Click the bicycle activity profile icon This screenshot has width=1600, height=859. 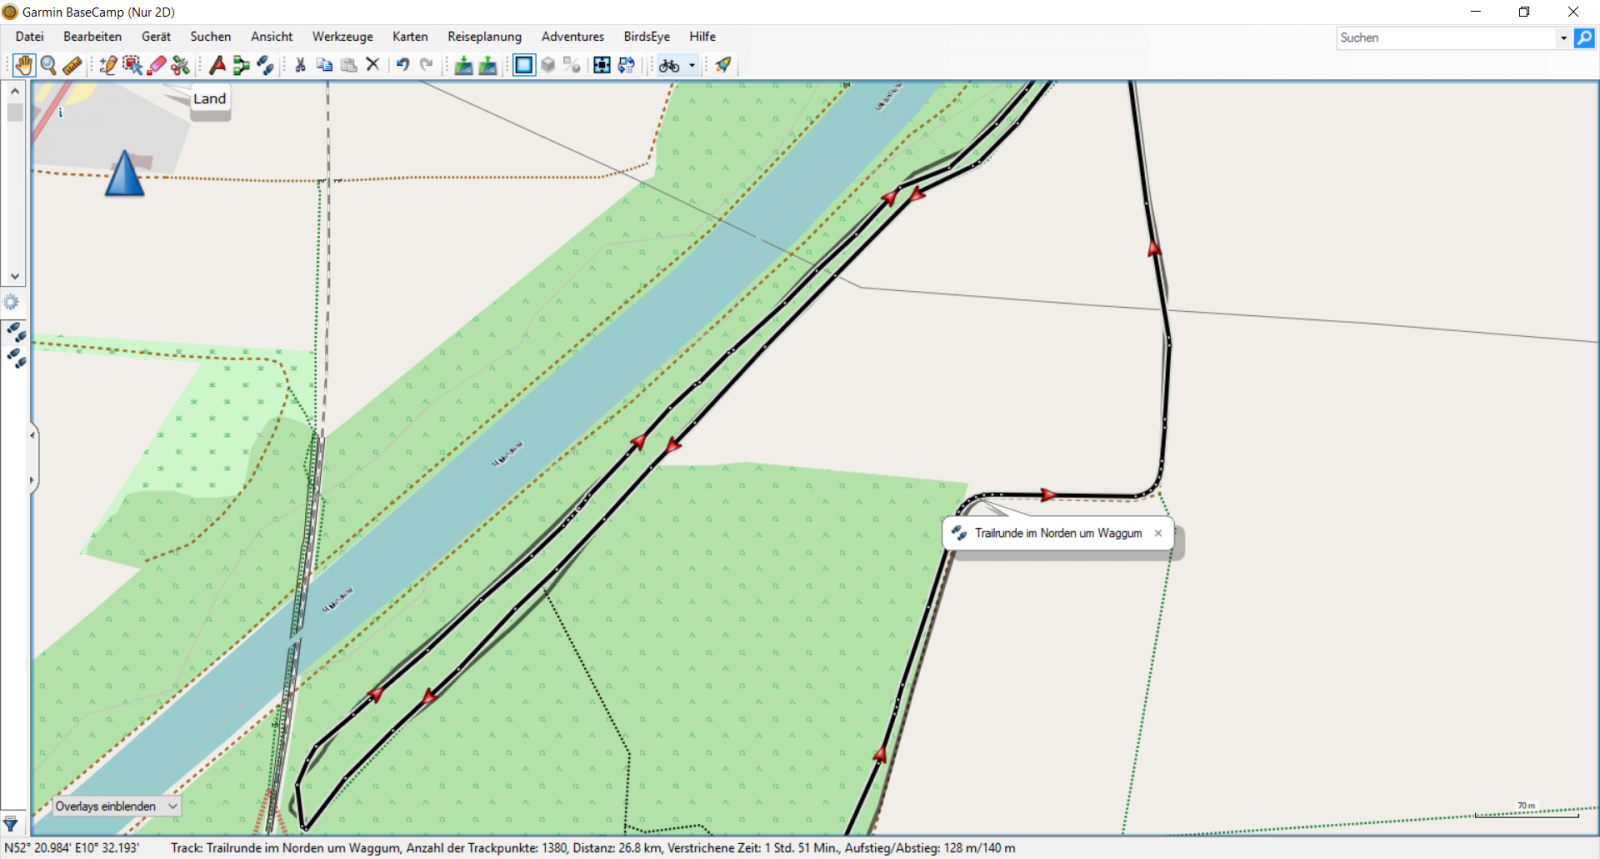(x=669, y=65)
